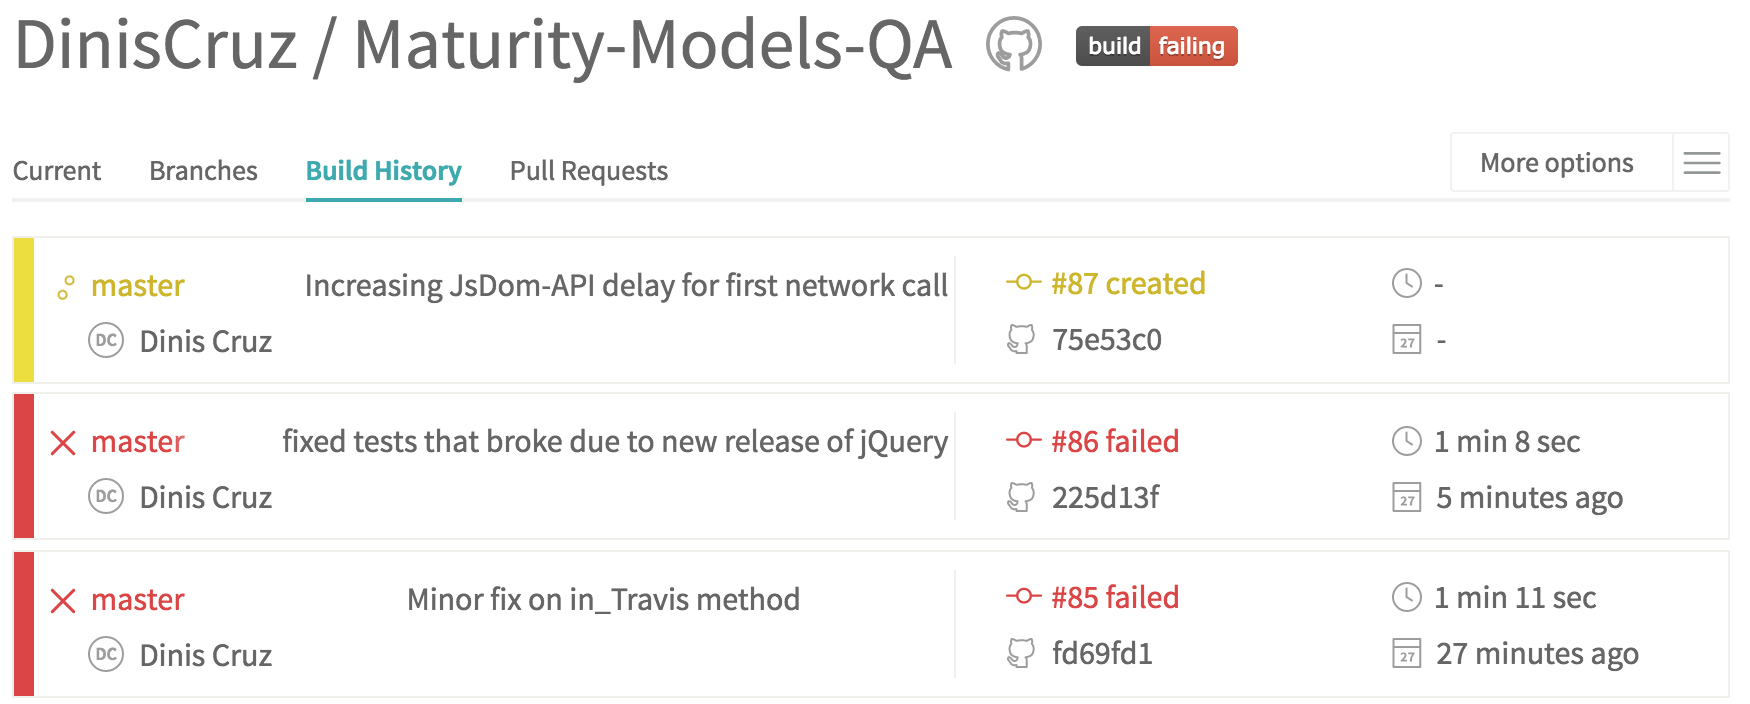This screenshot has width=1750, height=704.
Task: Open build #87 created link
Action: [1127, 284]
